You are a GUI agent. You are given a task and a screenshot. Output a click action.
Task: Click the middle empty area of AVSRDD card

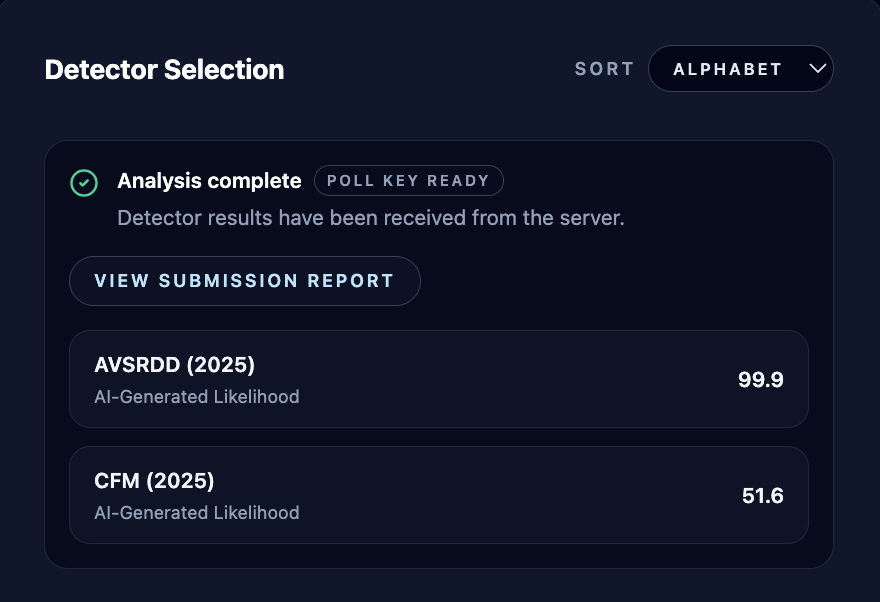500,380
